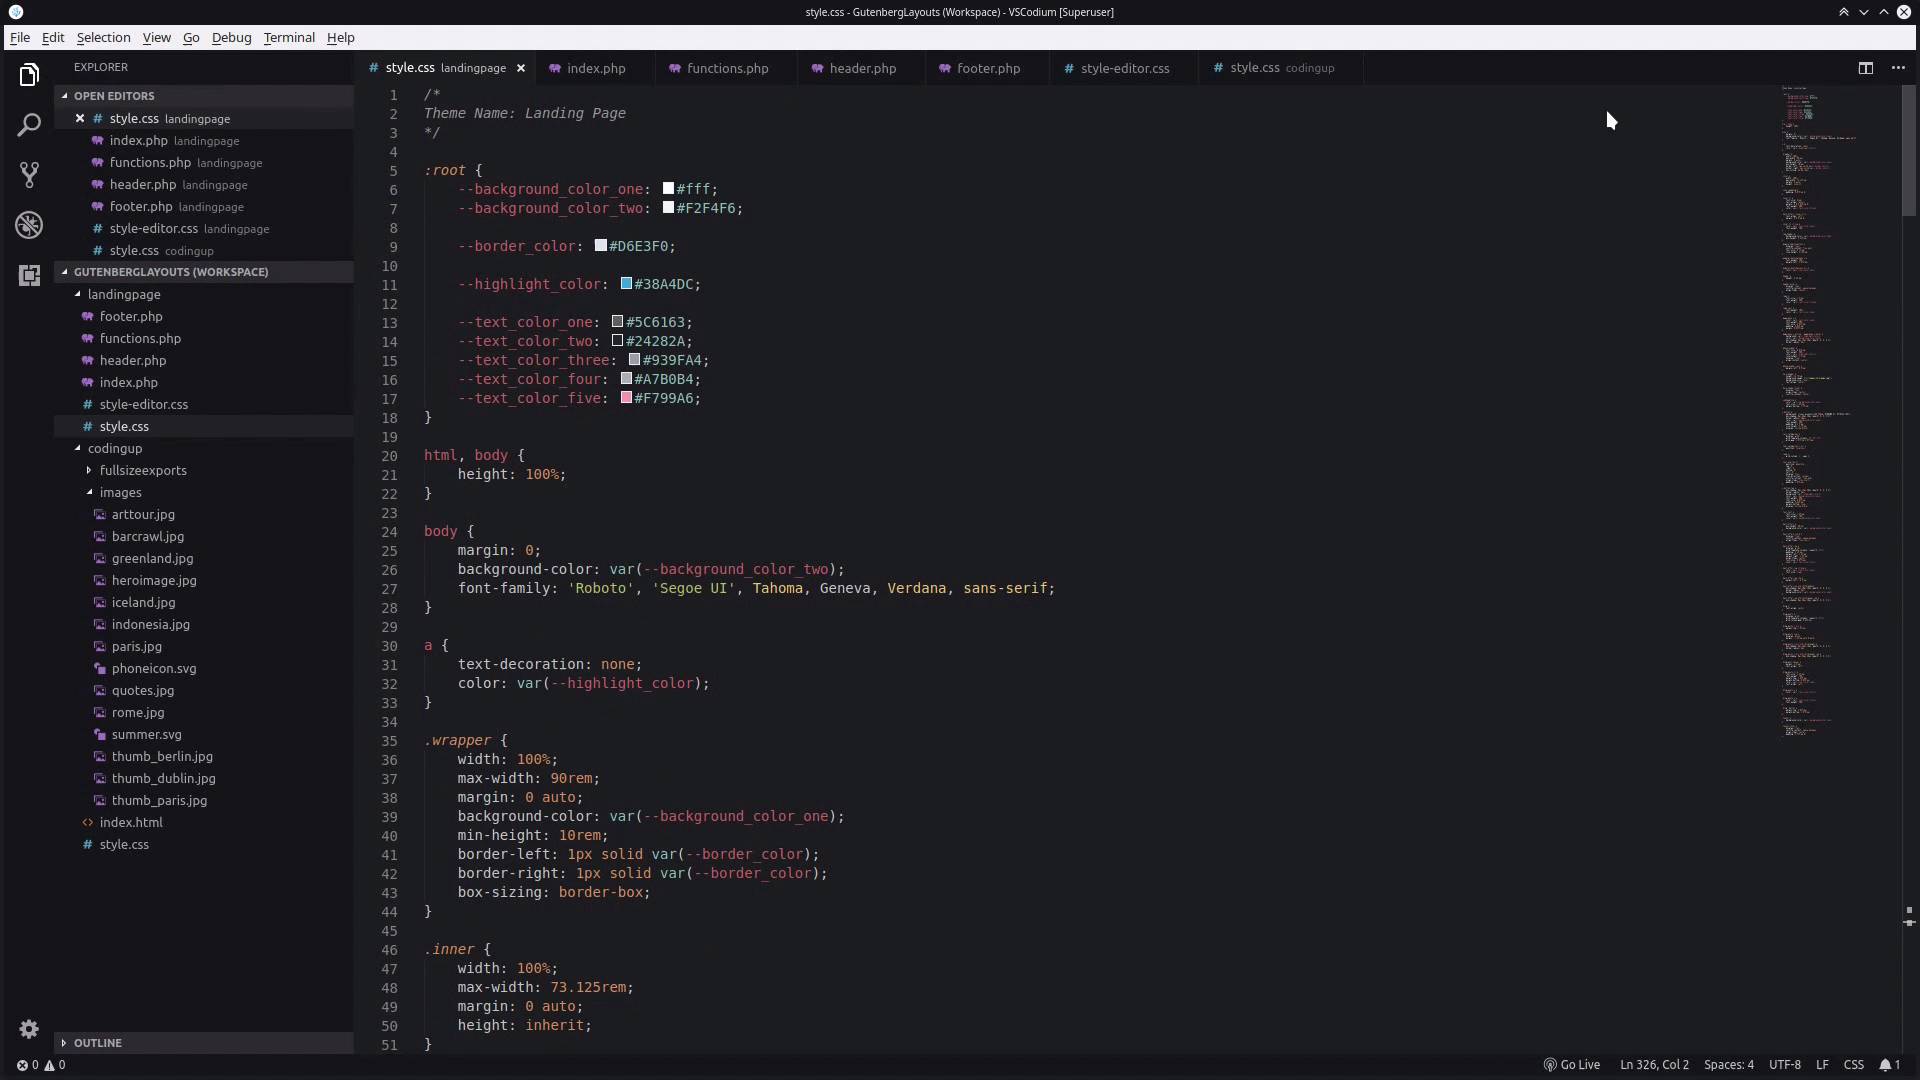
Task: Close the style.css landingpage tab
Action: coord(520,68)
